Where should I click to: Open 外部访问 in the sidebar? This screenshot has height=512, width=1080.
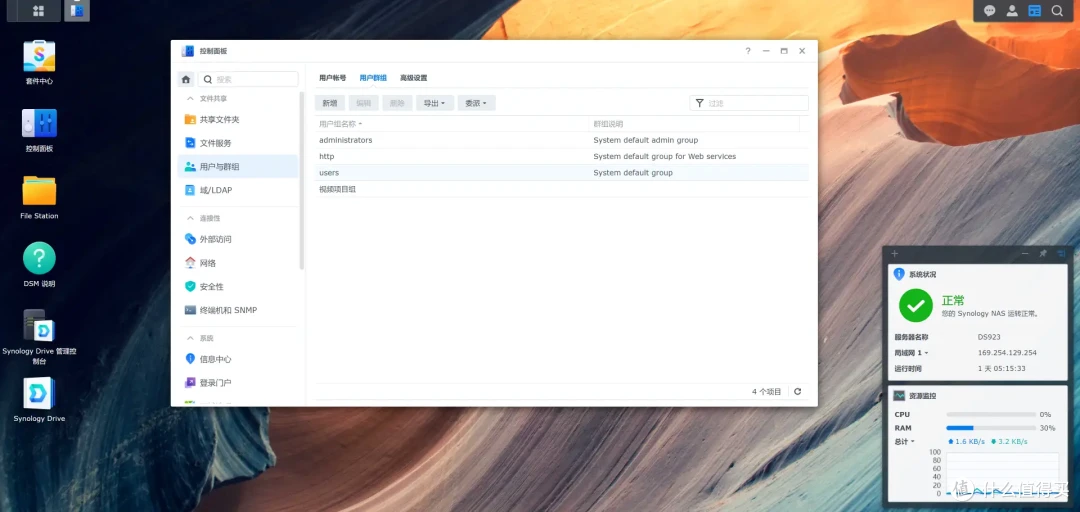(x=238, y=239)
